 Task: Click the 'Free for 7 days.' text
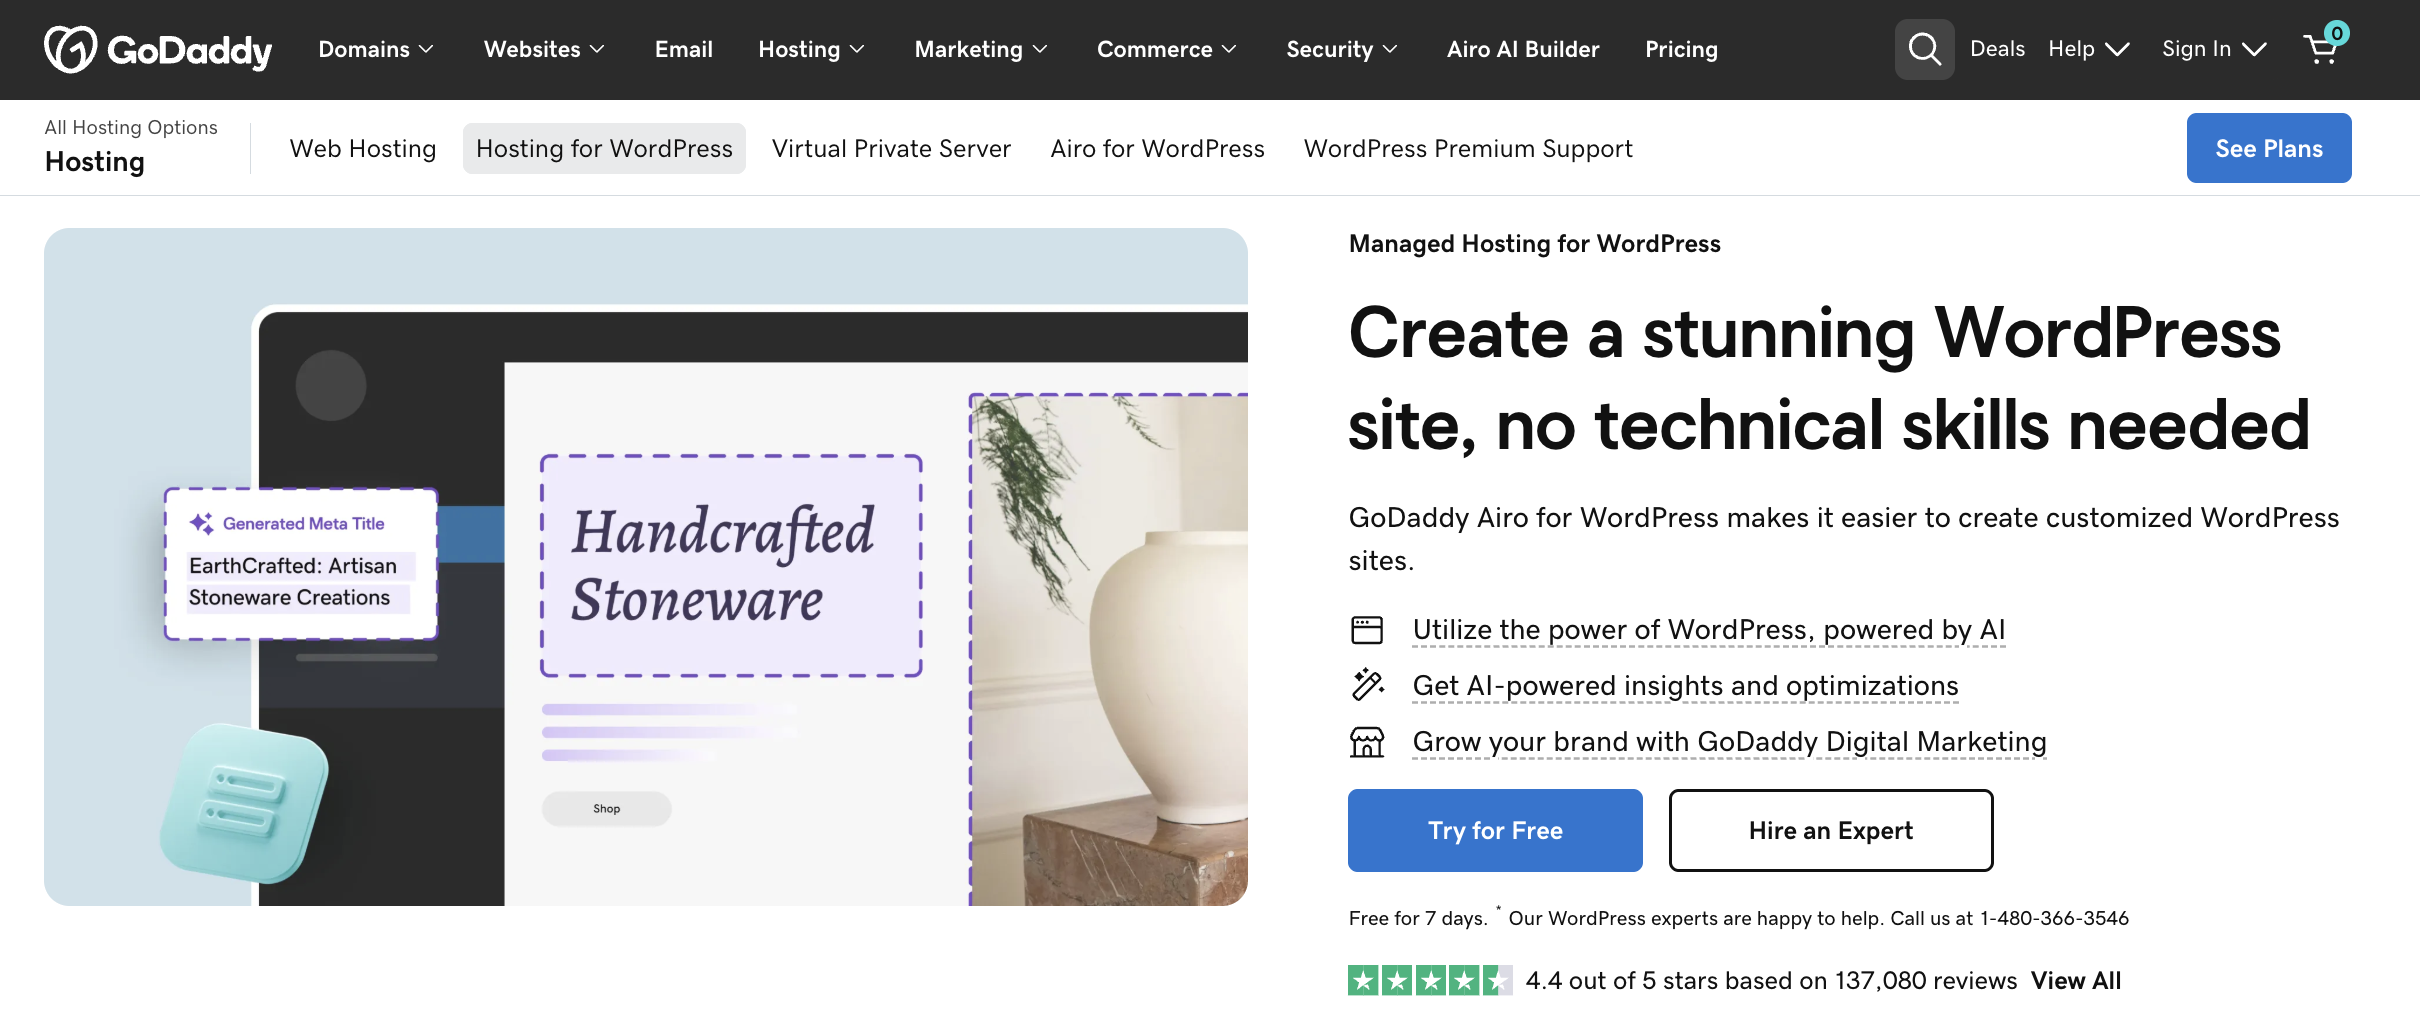(1418, 918)
